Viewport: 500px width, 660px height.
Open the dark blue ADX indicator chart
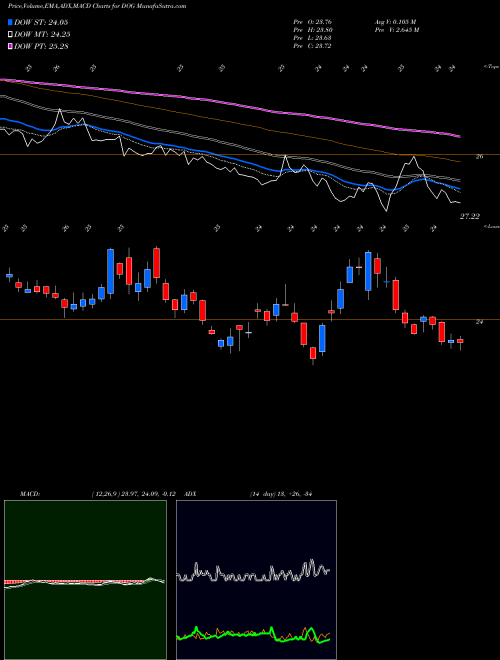point(256,580)
